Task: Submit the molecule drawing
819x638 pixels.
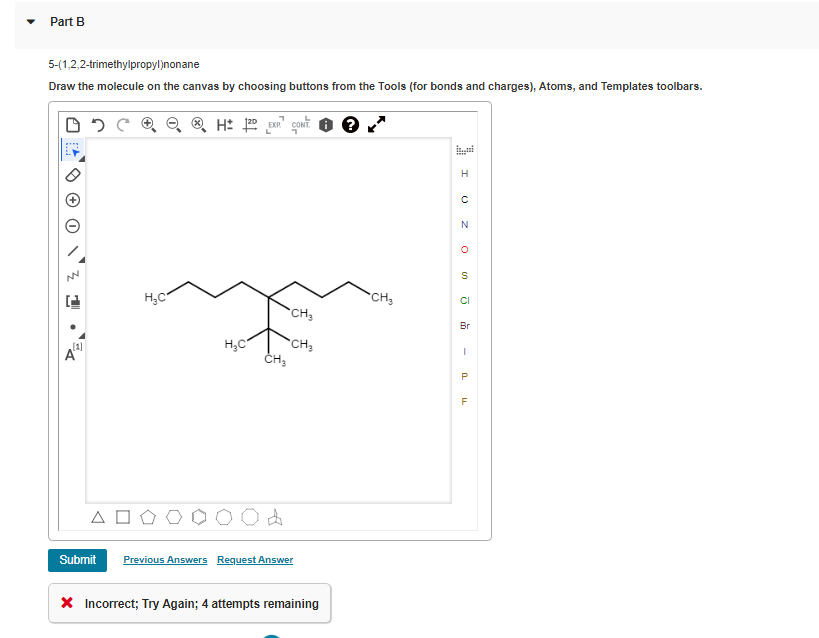Action: tap(77, 560)
